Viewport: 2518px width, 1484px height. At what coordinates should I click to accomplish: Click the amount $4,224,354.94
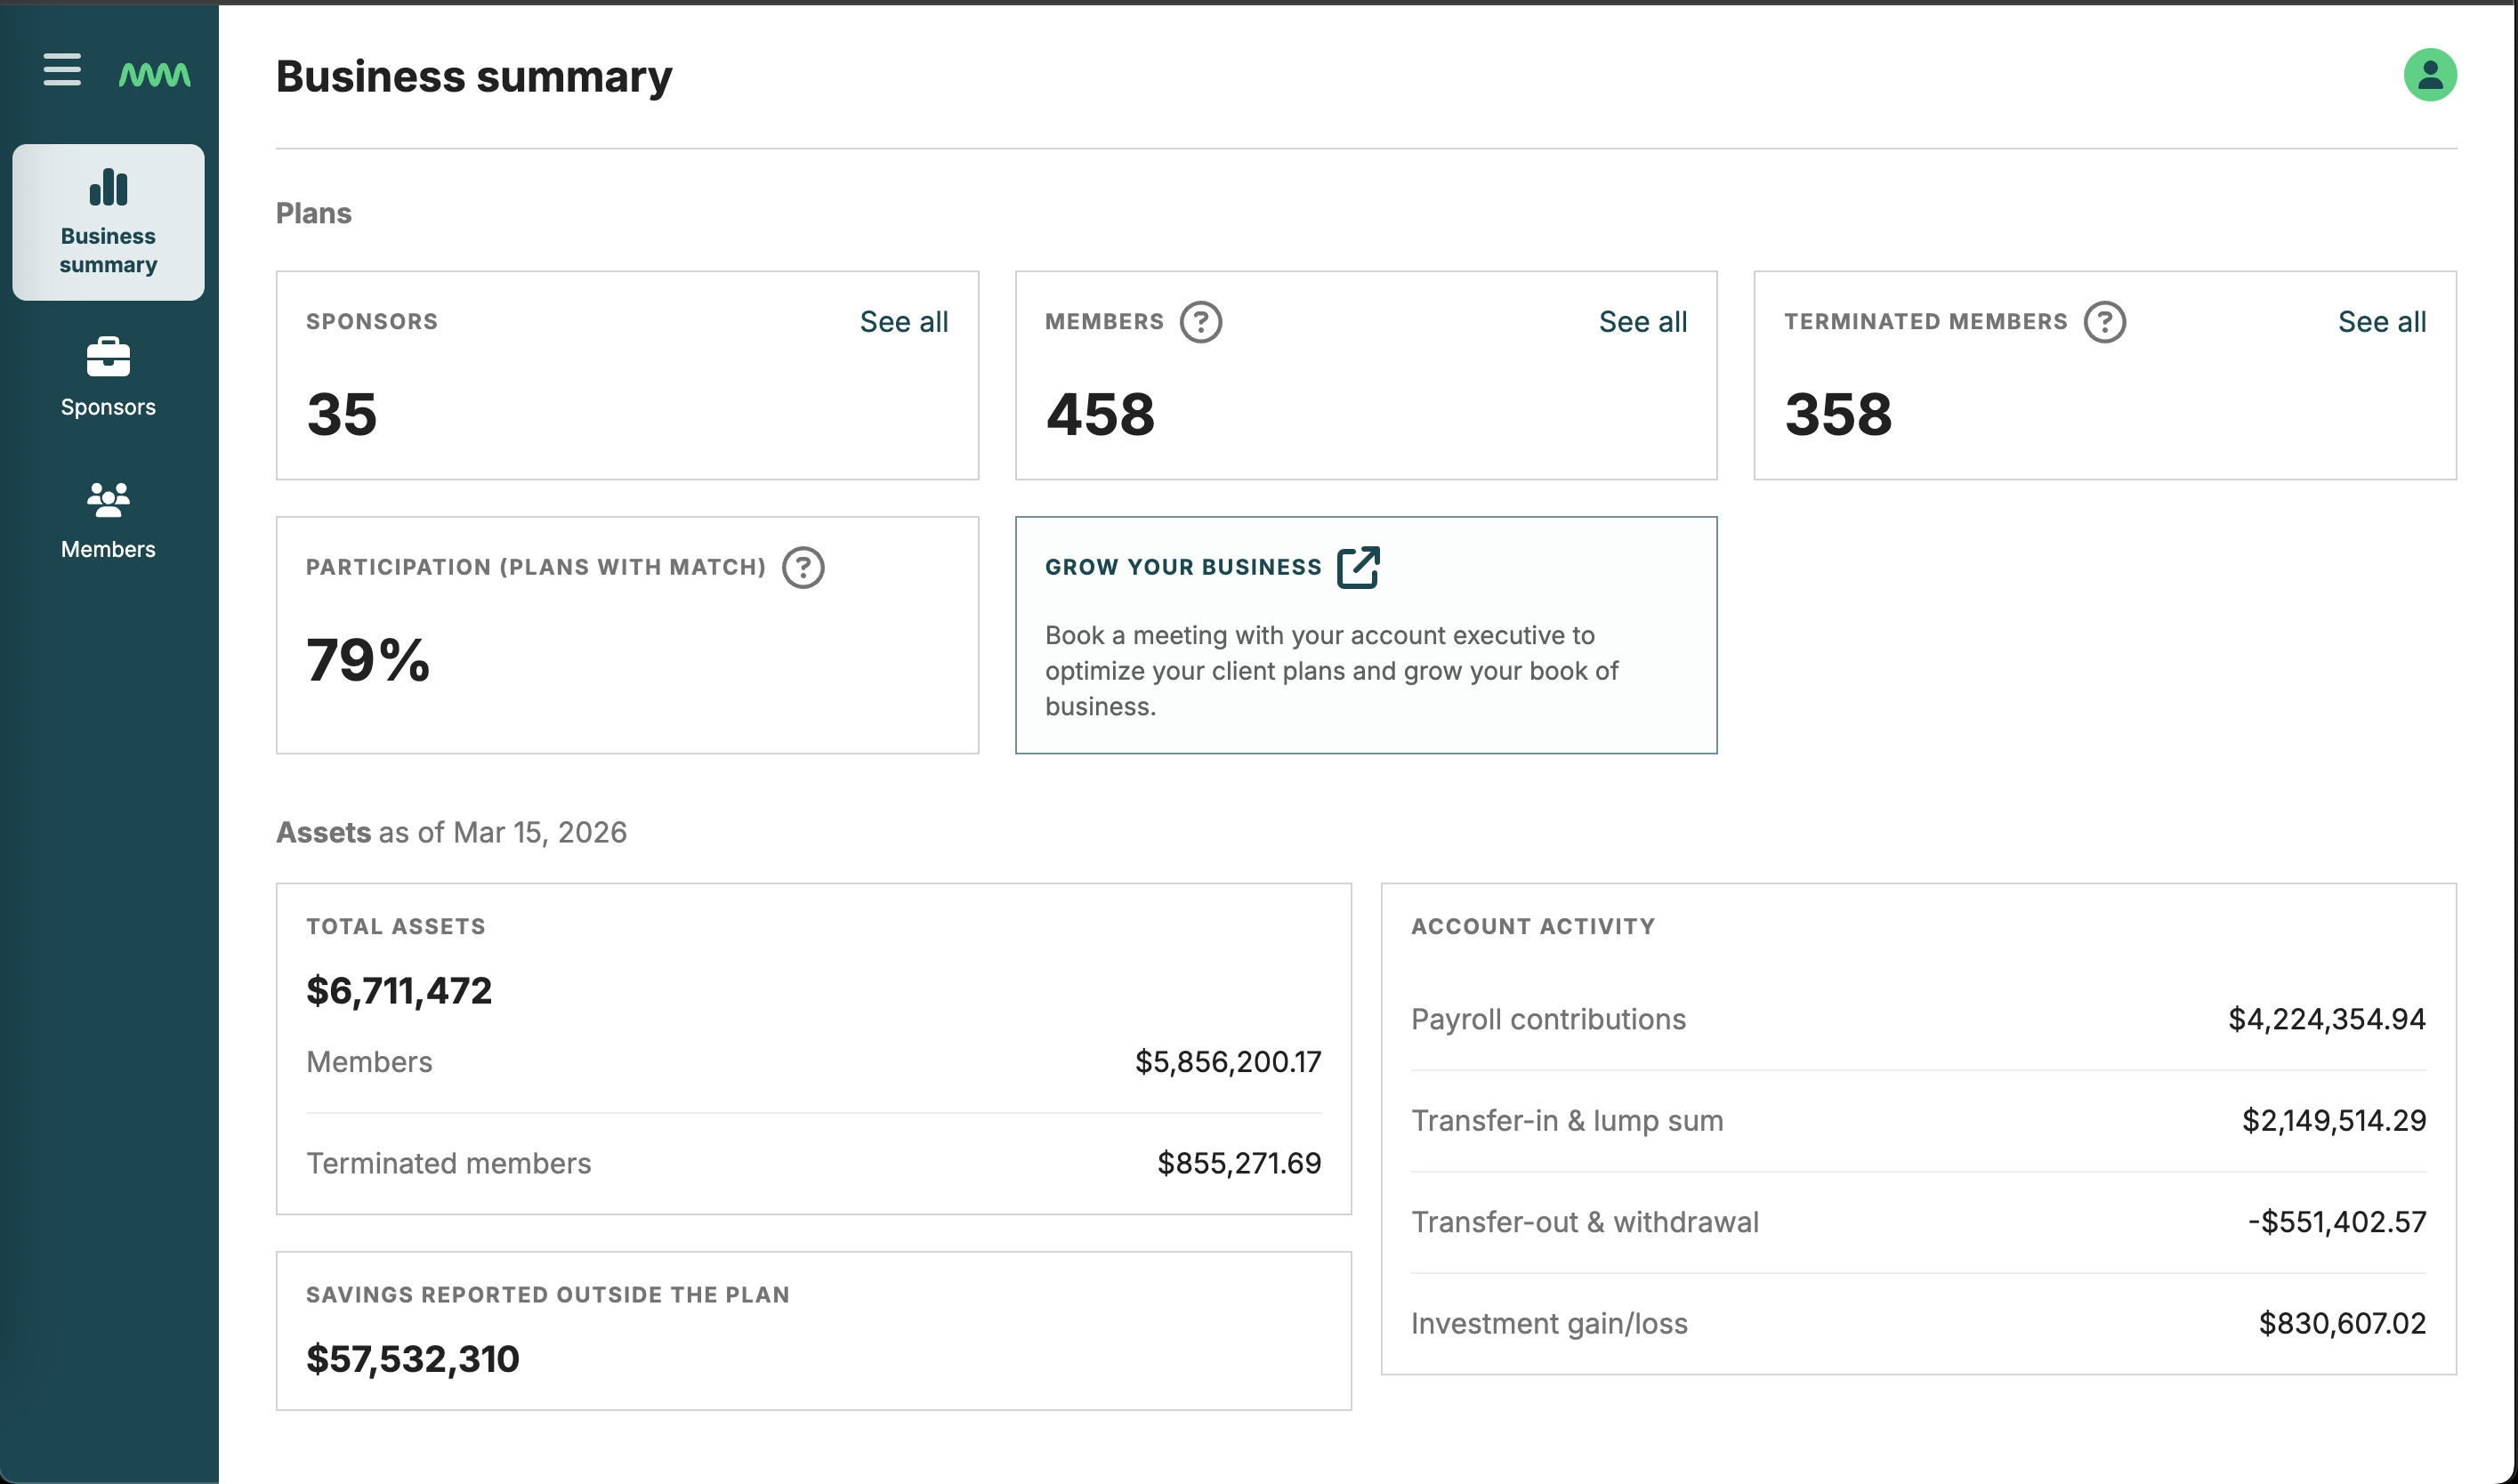pyautogui.click(x=2327, y=1019)
